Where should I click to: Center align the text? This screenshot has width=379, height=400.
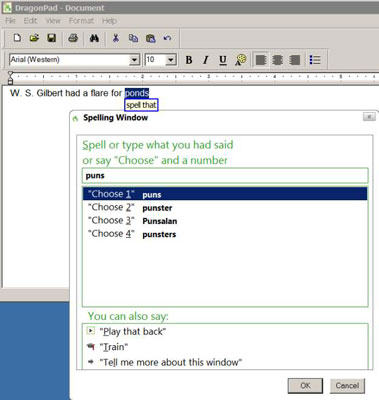pyautogui.click(x=278, y=60)
